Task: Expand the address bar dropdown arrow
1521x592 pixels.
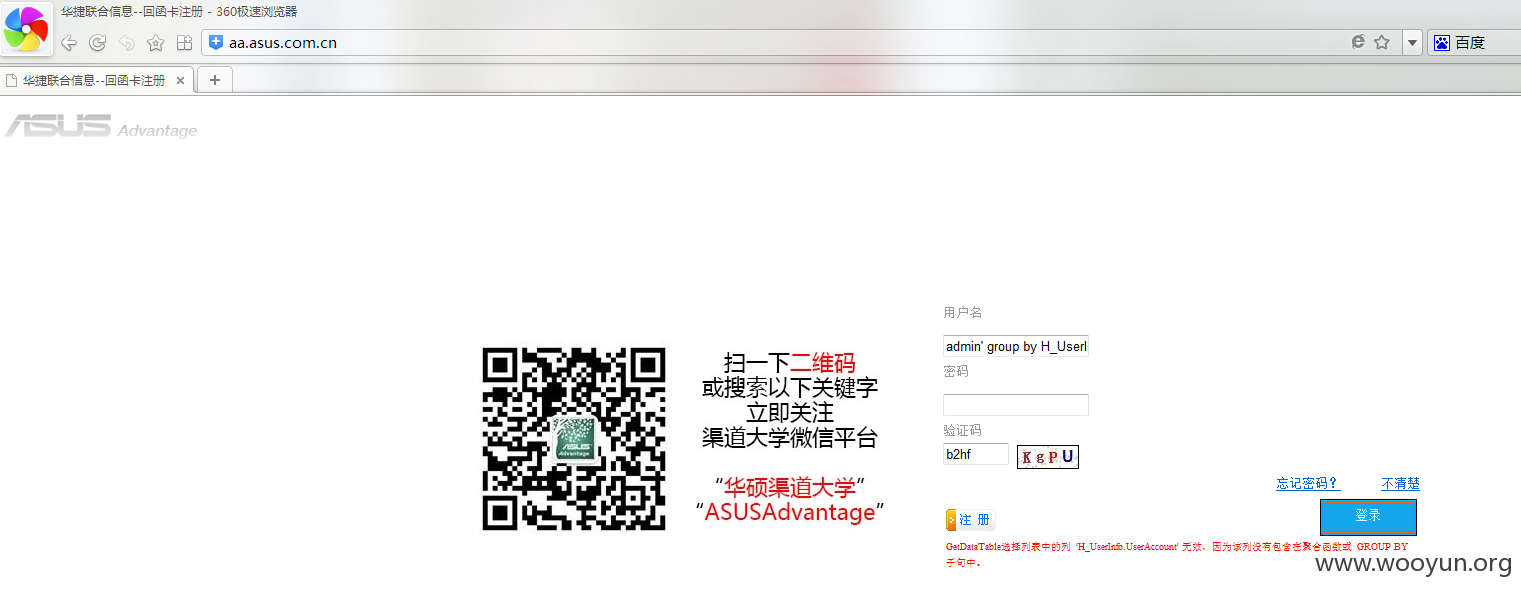Action: click(1412, 43)
